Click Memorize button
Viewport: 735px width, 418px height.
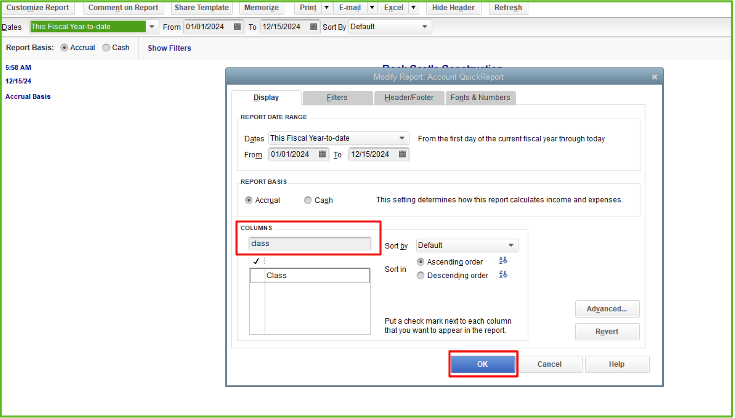click(x=262, y=8)
